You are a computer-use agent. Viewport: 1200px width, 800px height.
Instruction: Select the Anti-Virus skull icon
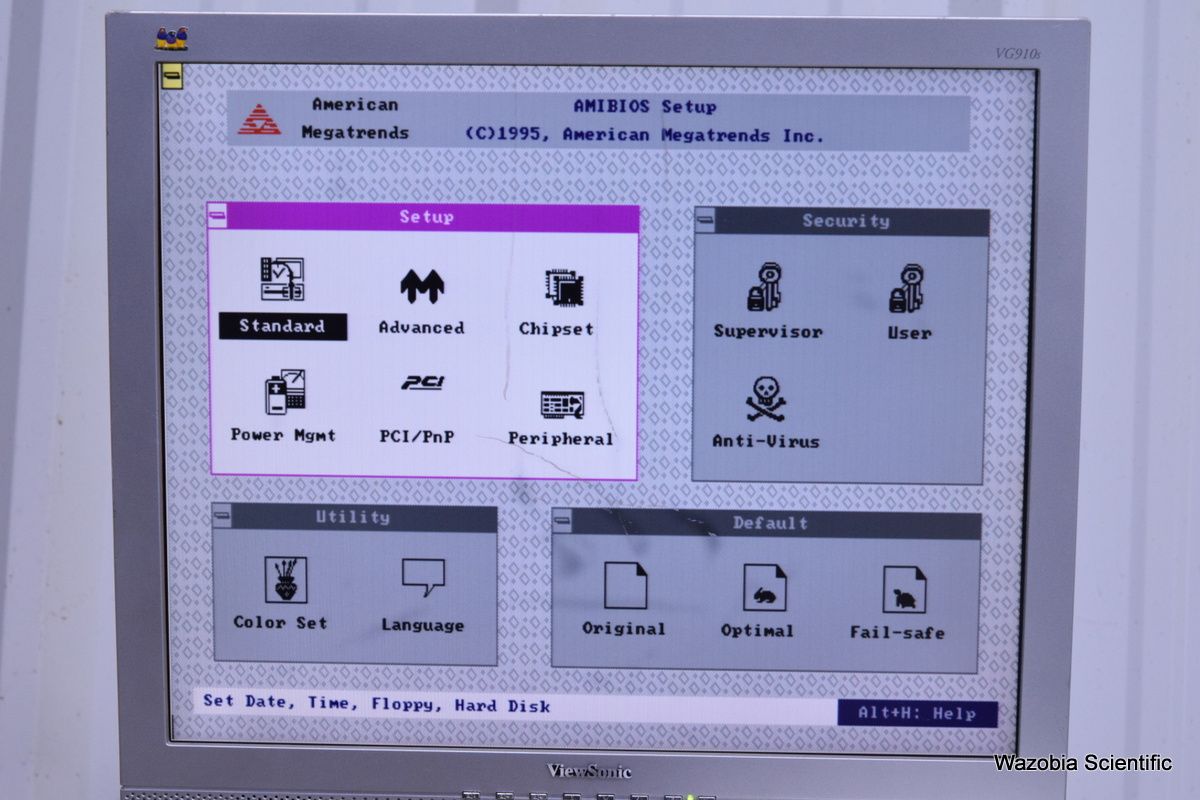tap(766, 399)
